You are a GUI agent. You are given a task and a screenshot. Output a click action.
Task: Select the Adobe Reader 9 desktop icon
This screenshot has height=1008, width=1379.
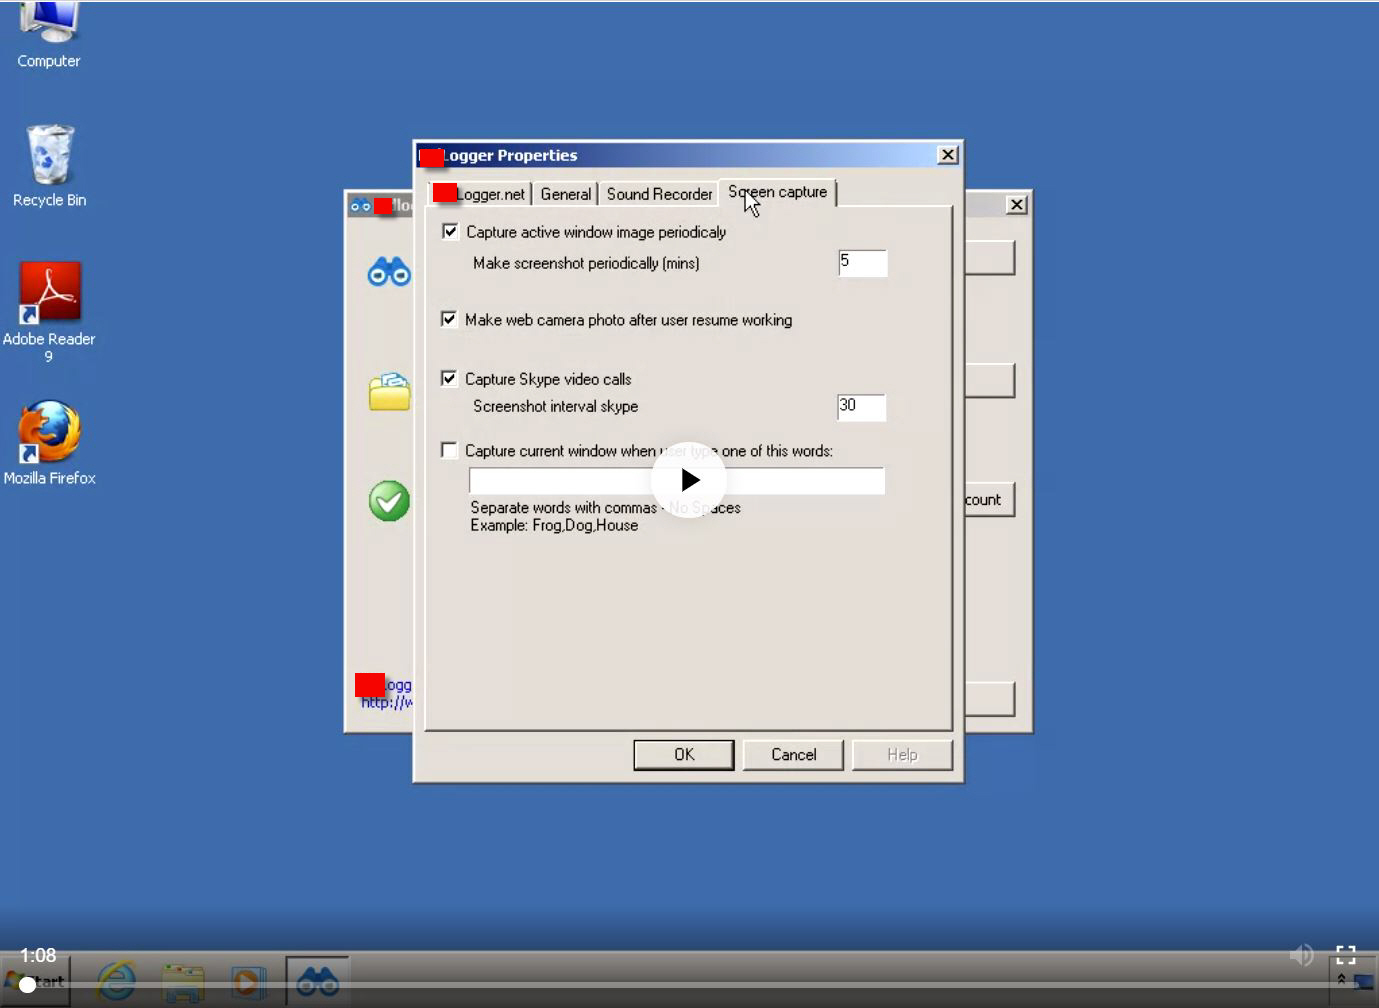click(49, 311)
